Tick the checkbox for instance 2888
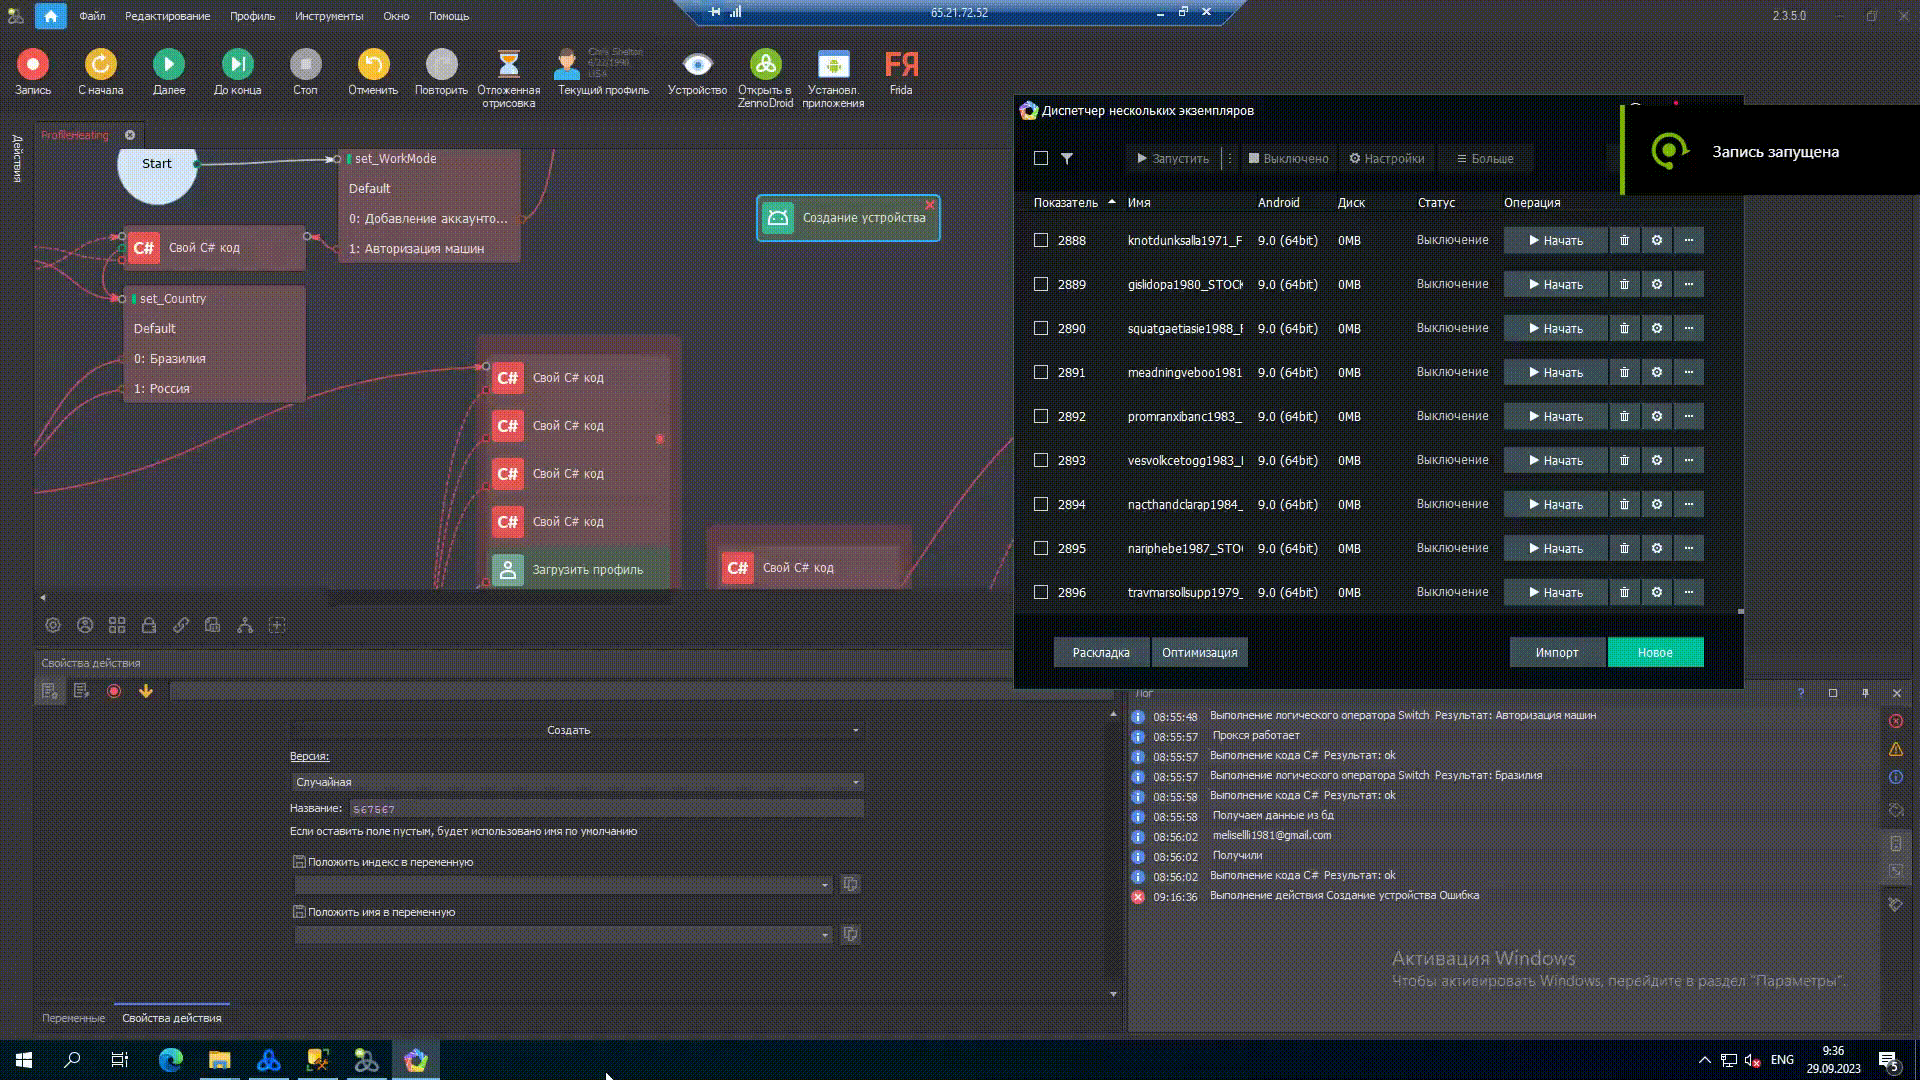The width and height of the screenshot is (1920, 1080). 1041,241
